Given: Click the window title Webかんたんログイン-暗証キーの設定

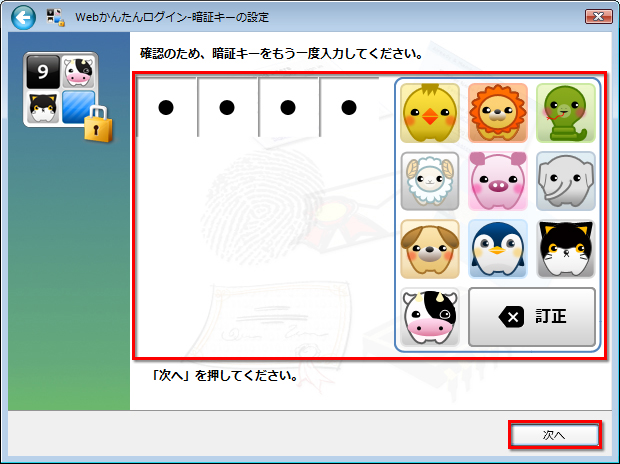Looking at the screenshot, I should (172, 17).
